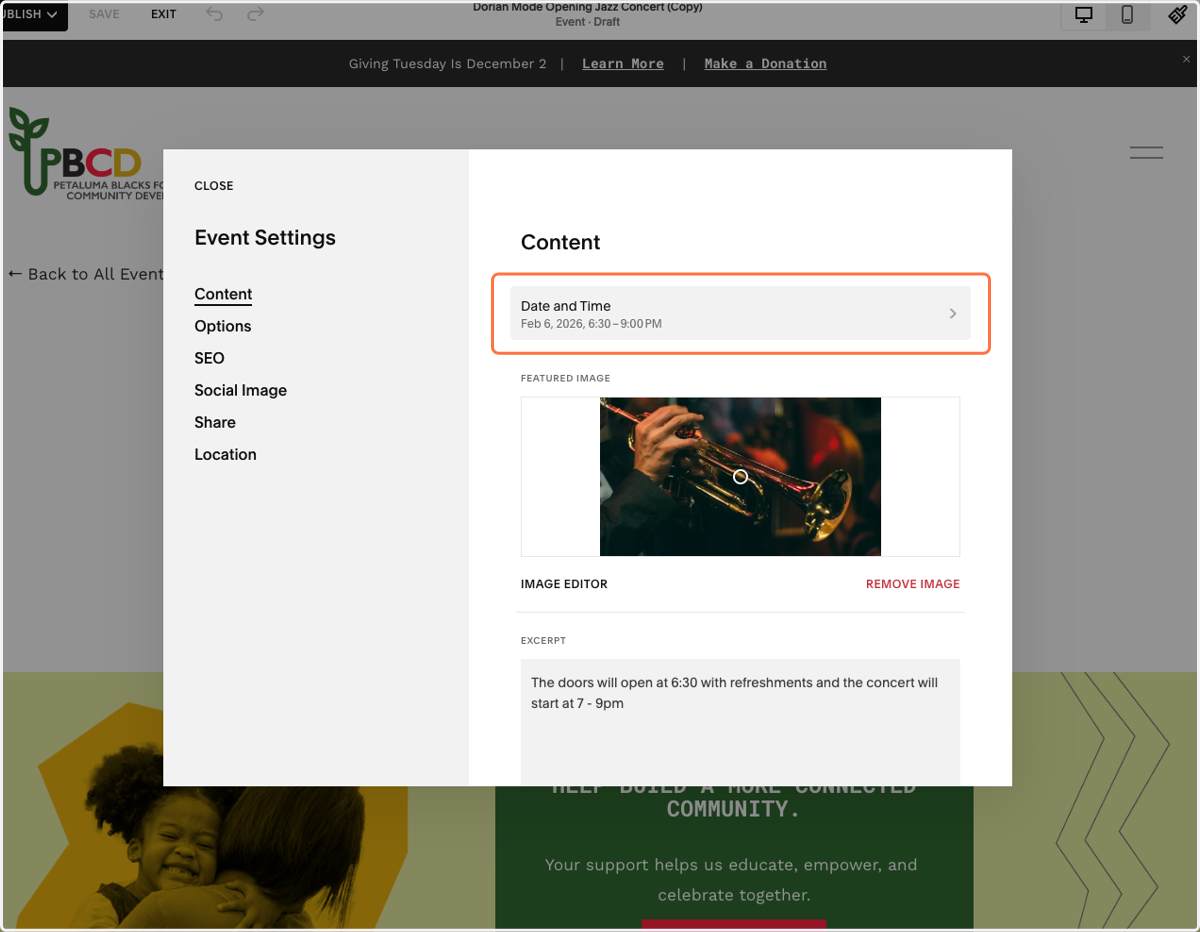Click the redo arrow icon
The image size is (1200, 932).
tap(255, 14)
